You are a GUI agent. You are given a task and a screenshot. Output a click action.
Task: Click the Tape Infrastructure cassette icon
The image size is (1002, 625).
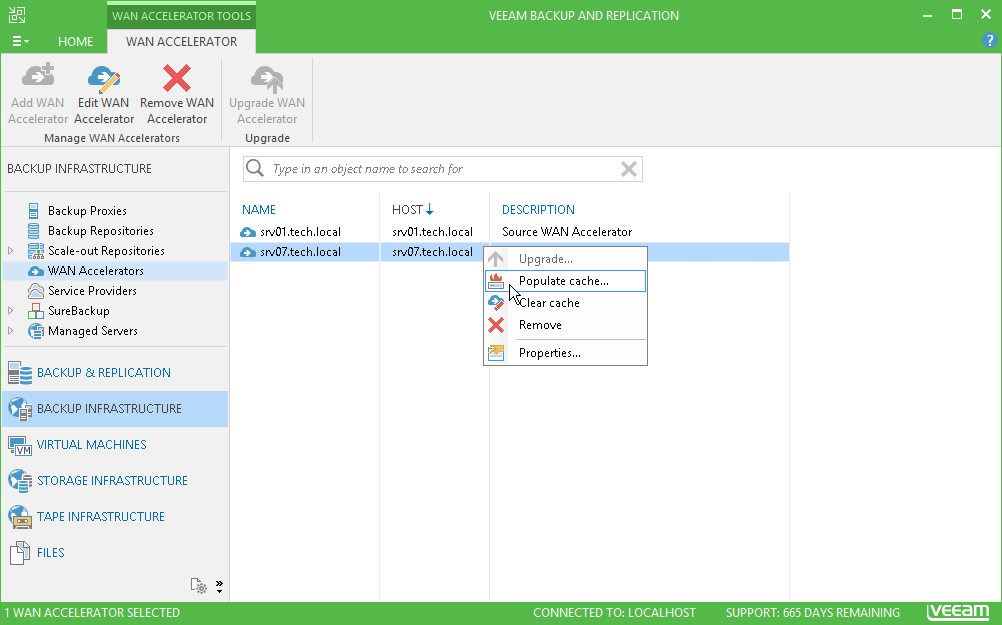(x=20, y=517)
